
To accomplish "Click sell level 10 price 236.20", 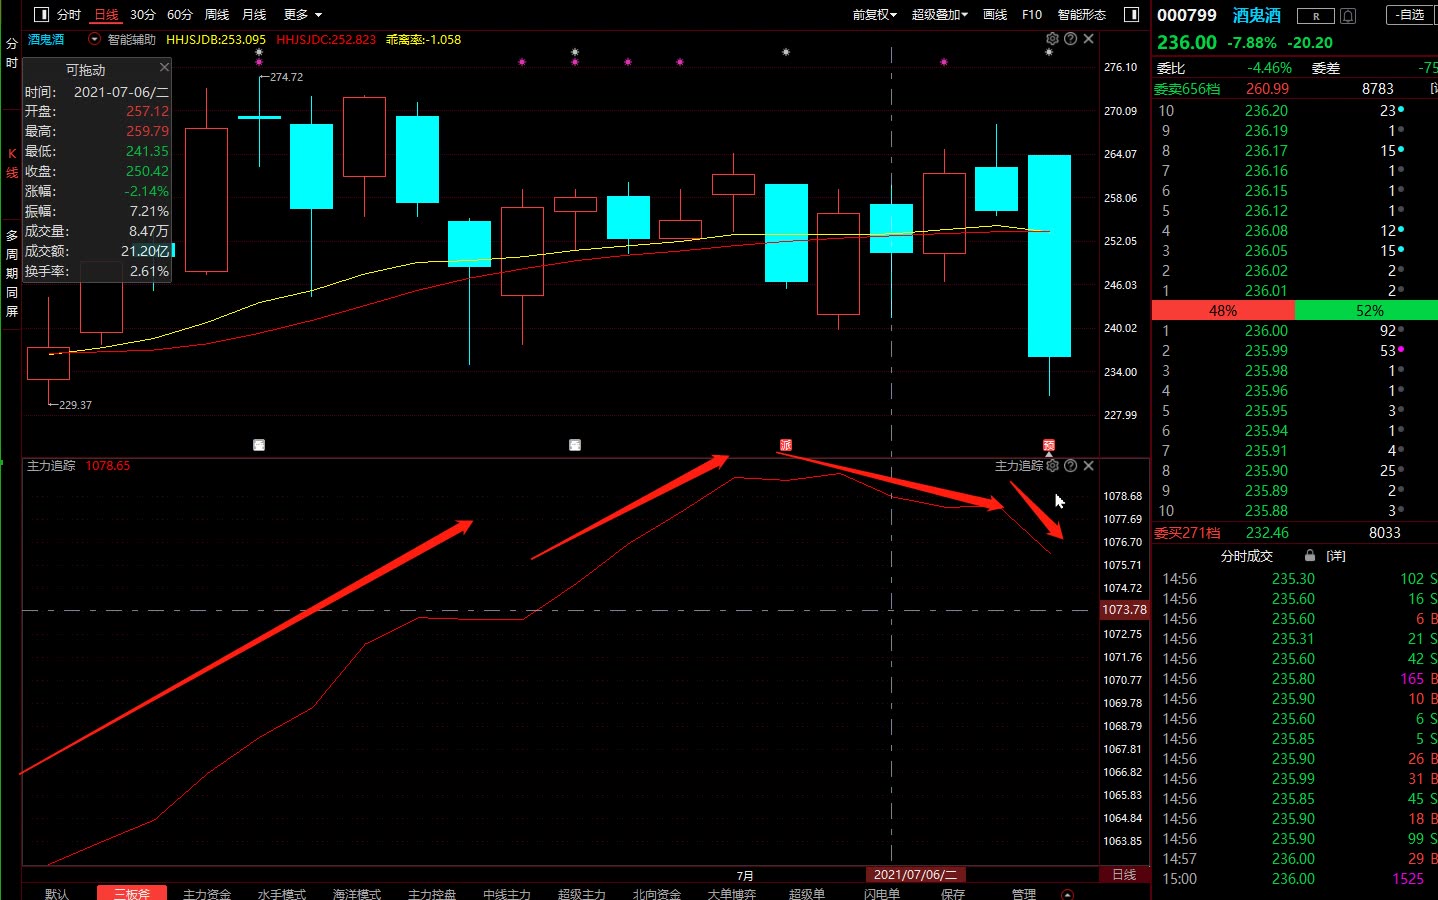I will click(x=1266, y=111).
